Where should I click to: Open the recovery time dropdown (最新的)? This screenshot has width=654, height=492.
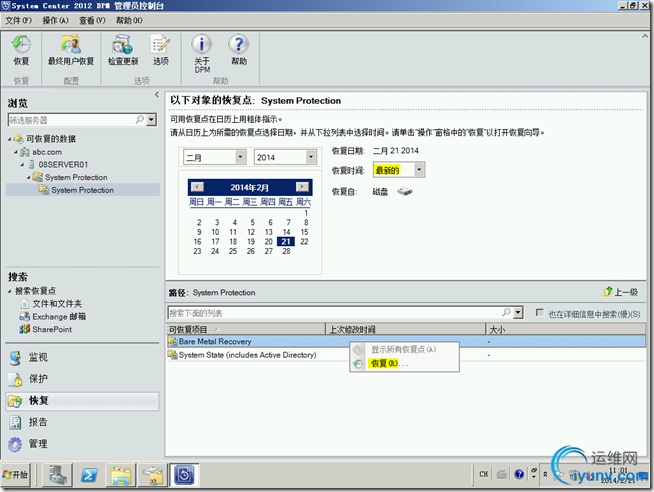pyautogui.click(x=419, y=170)
